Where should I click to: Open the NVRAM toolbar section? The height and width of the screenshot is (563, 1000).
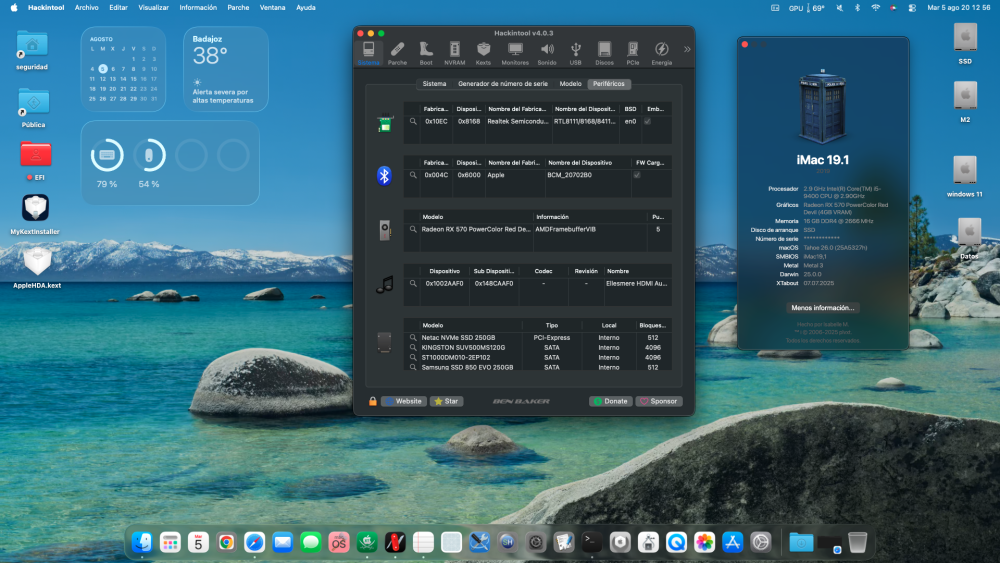455,53
